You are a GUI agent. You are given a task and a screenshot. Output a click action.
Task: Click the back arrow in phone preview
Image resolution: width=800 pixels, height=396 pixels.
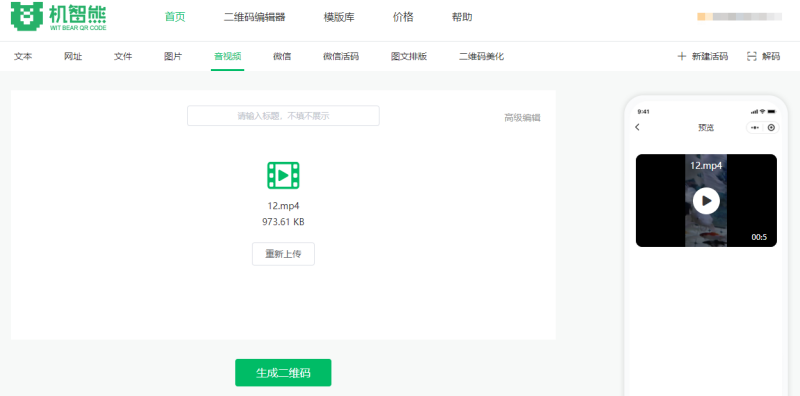(637, 128)
